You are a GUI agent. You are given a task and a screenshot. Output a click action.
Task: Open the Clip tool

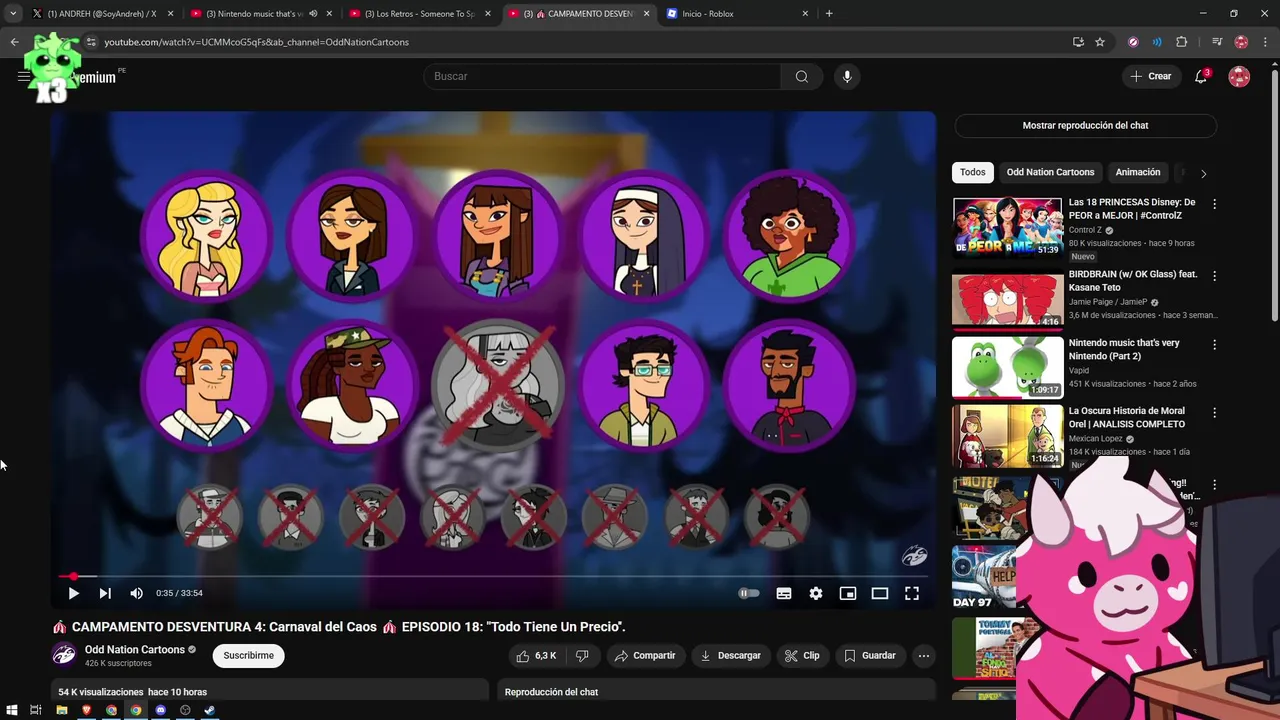click(x=802, y=656)
